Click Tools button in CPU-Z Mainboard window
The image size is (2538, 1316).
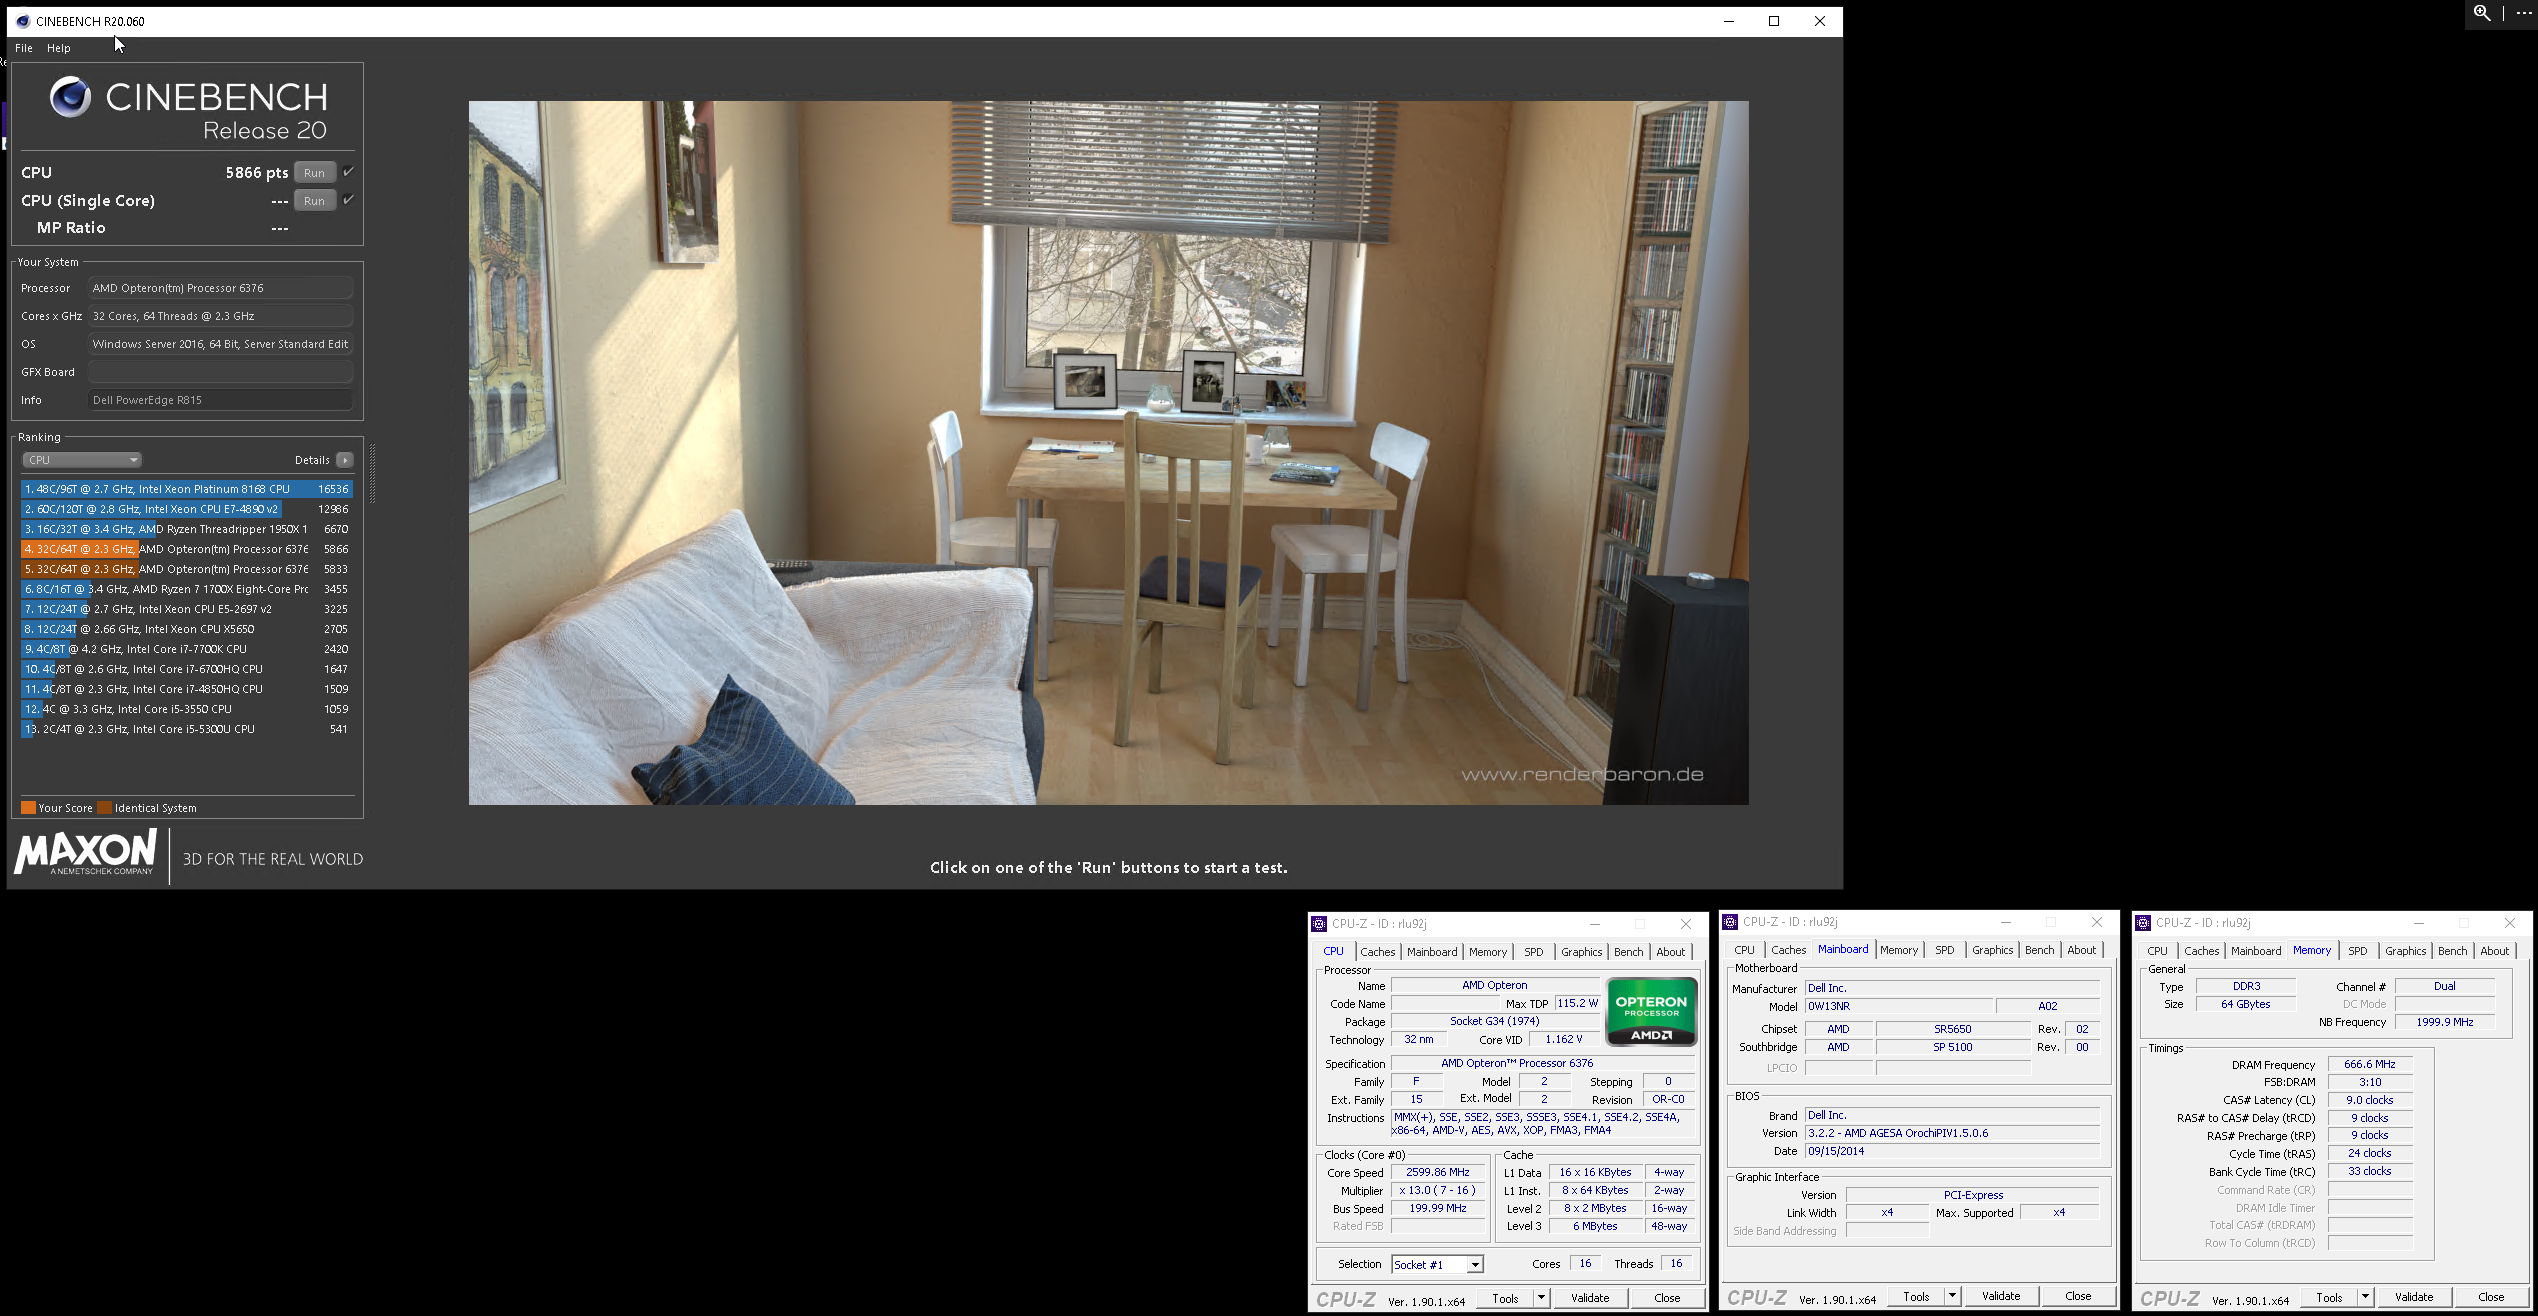1916,1296
